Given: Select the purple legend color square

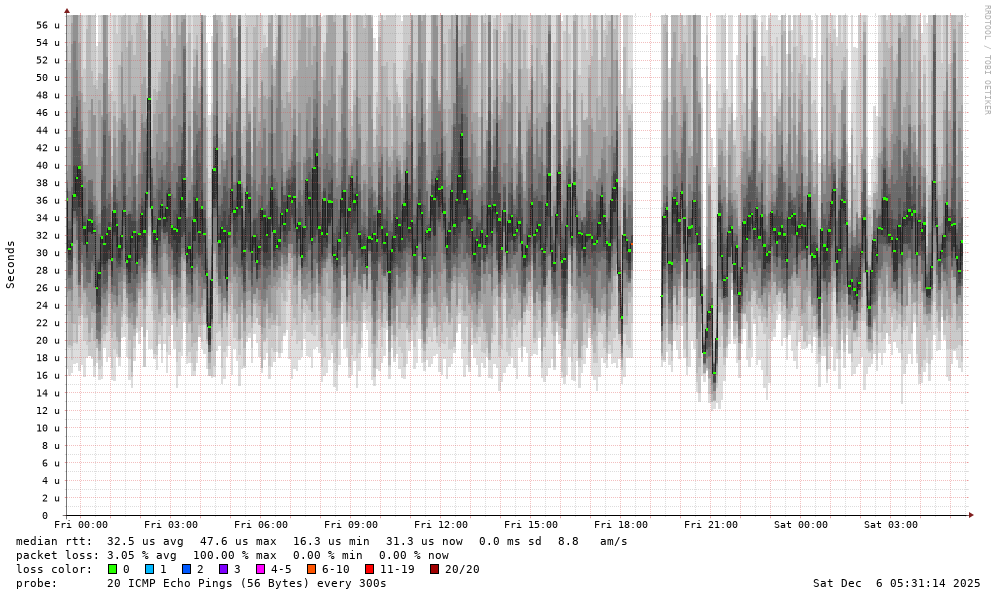Looking at the screenshot, I should coord(223,569).
